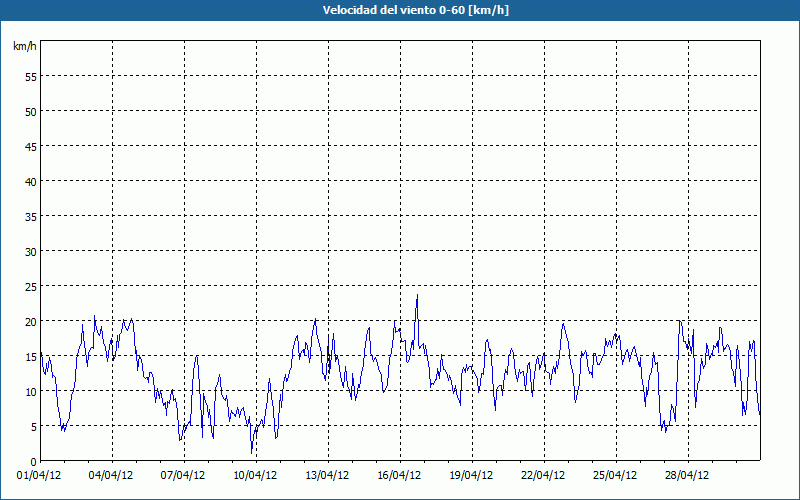Click the 0 value on the y-axis
Screen dimensions: 800x500
34,462
